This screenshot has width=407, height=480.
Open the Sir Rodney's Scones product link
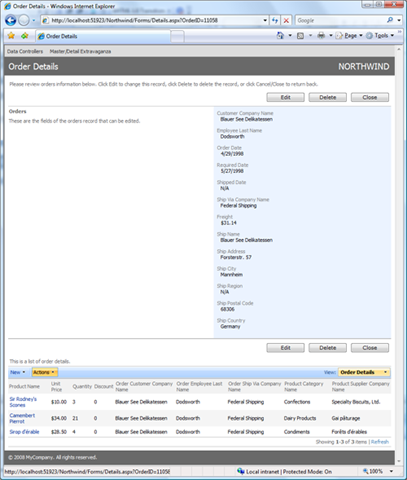point(23,402)
